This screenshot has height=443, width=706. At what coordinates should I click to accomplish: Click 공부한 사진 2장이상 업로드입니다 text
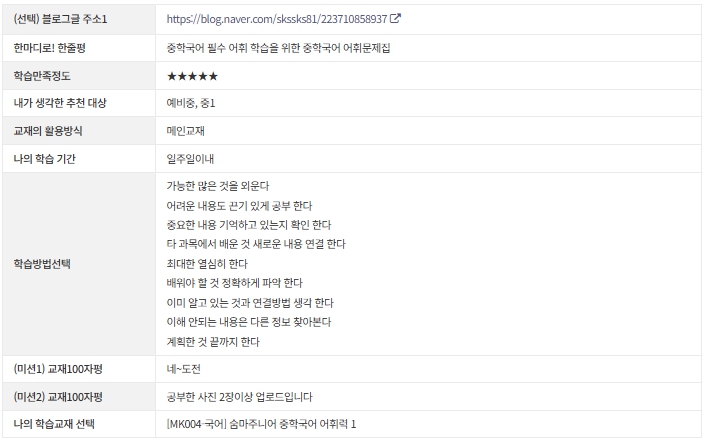tap(238, 397)
